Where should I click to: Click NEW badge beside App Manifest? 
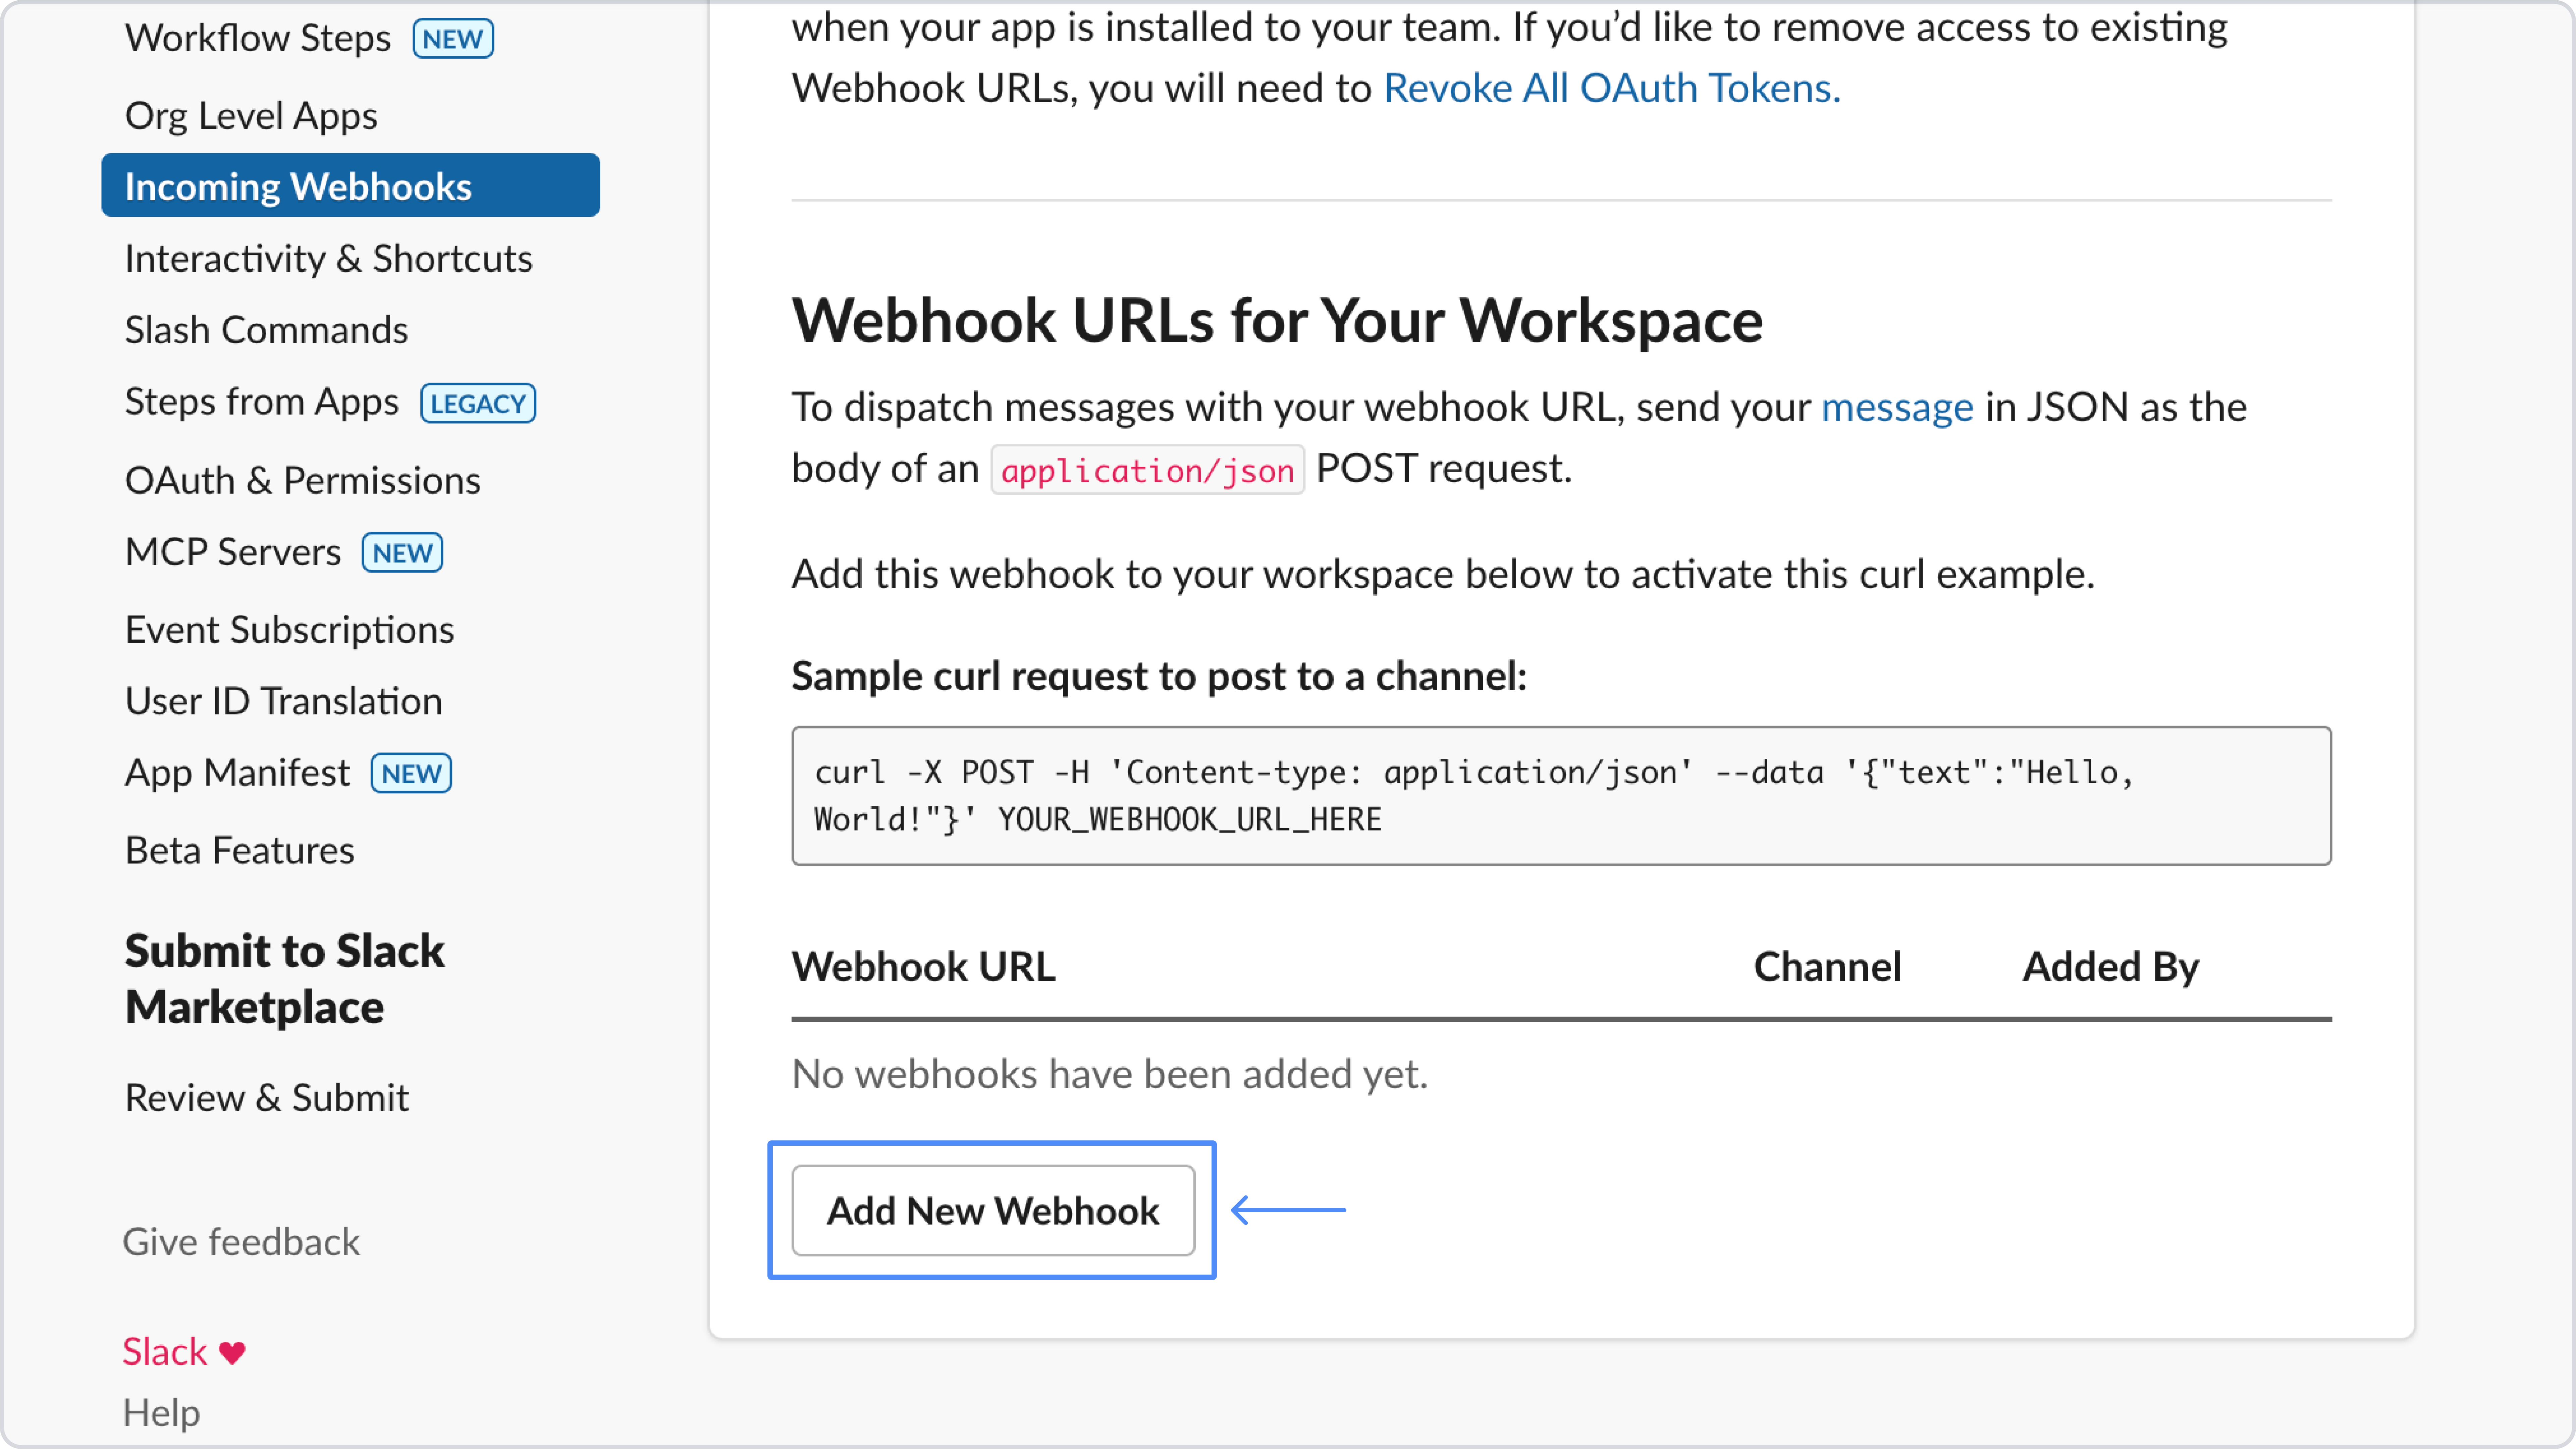tap(411, 774)
